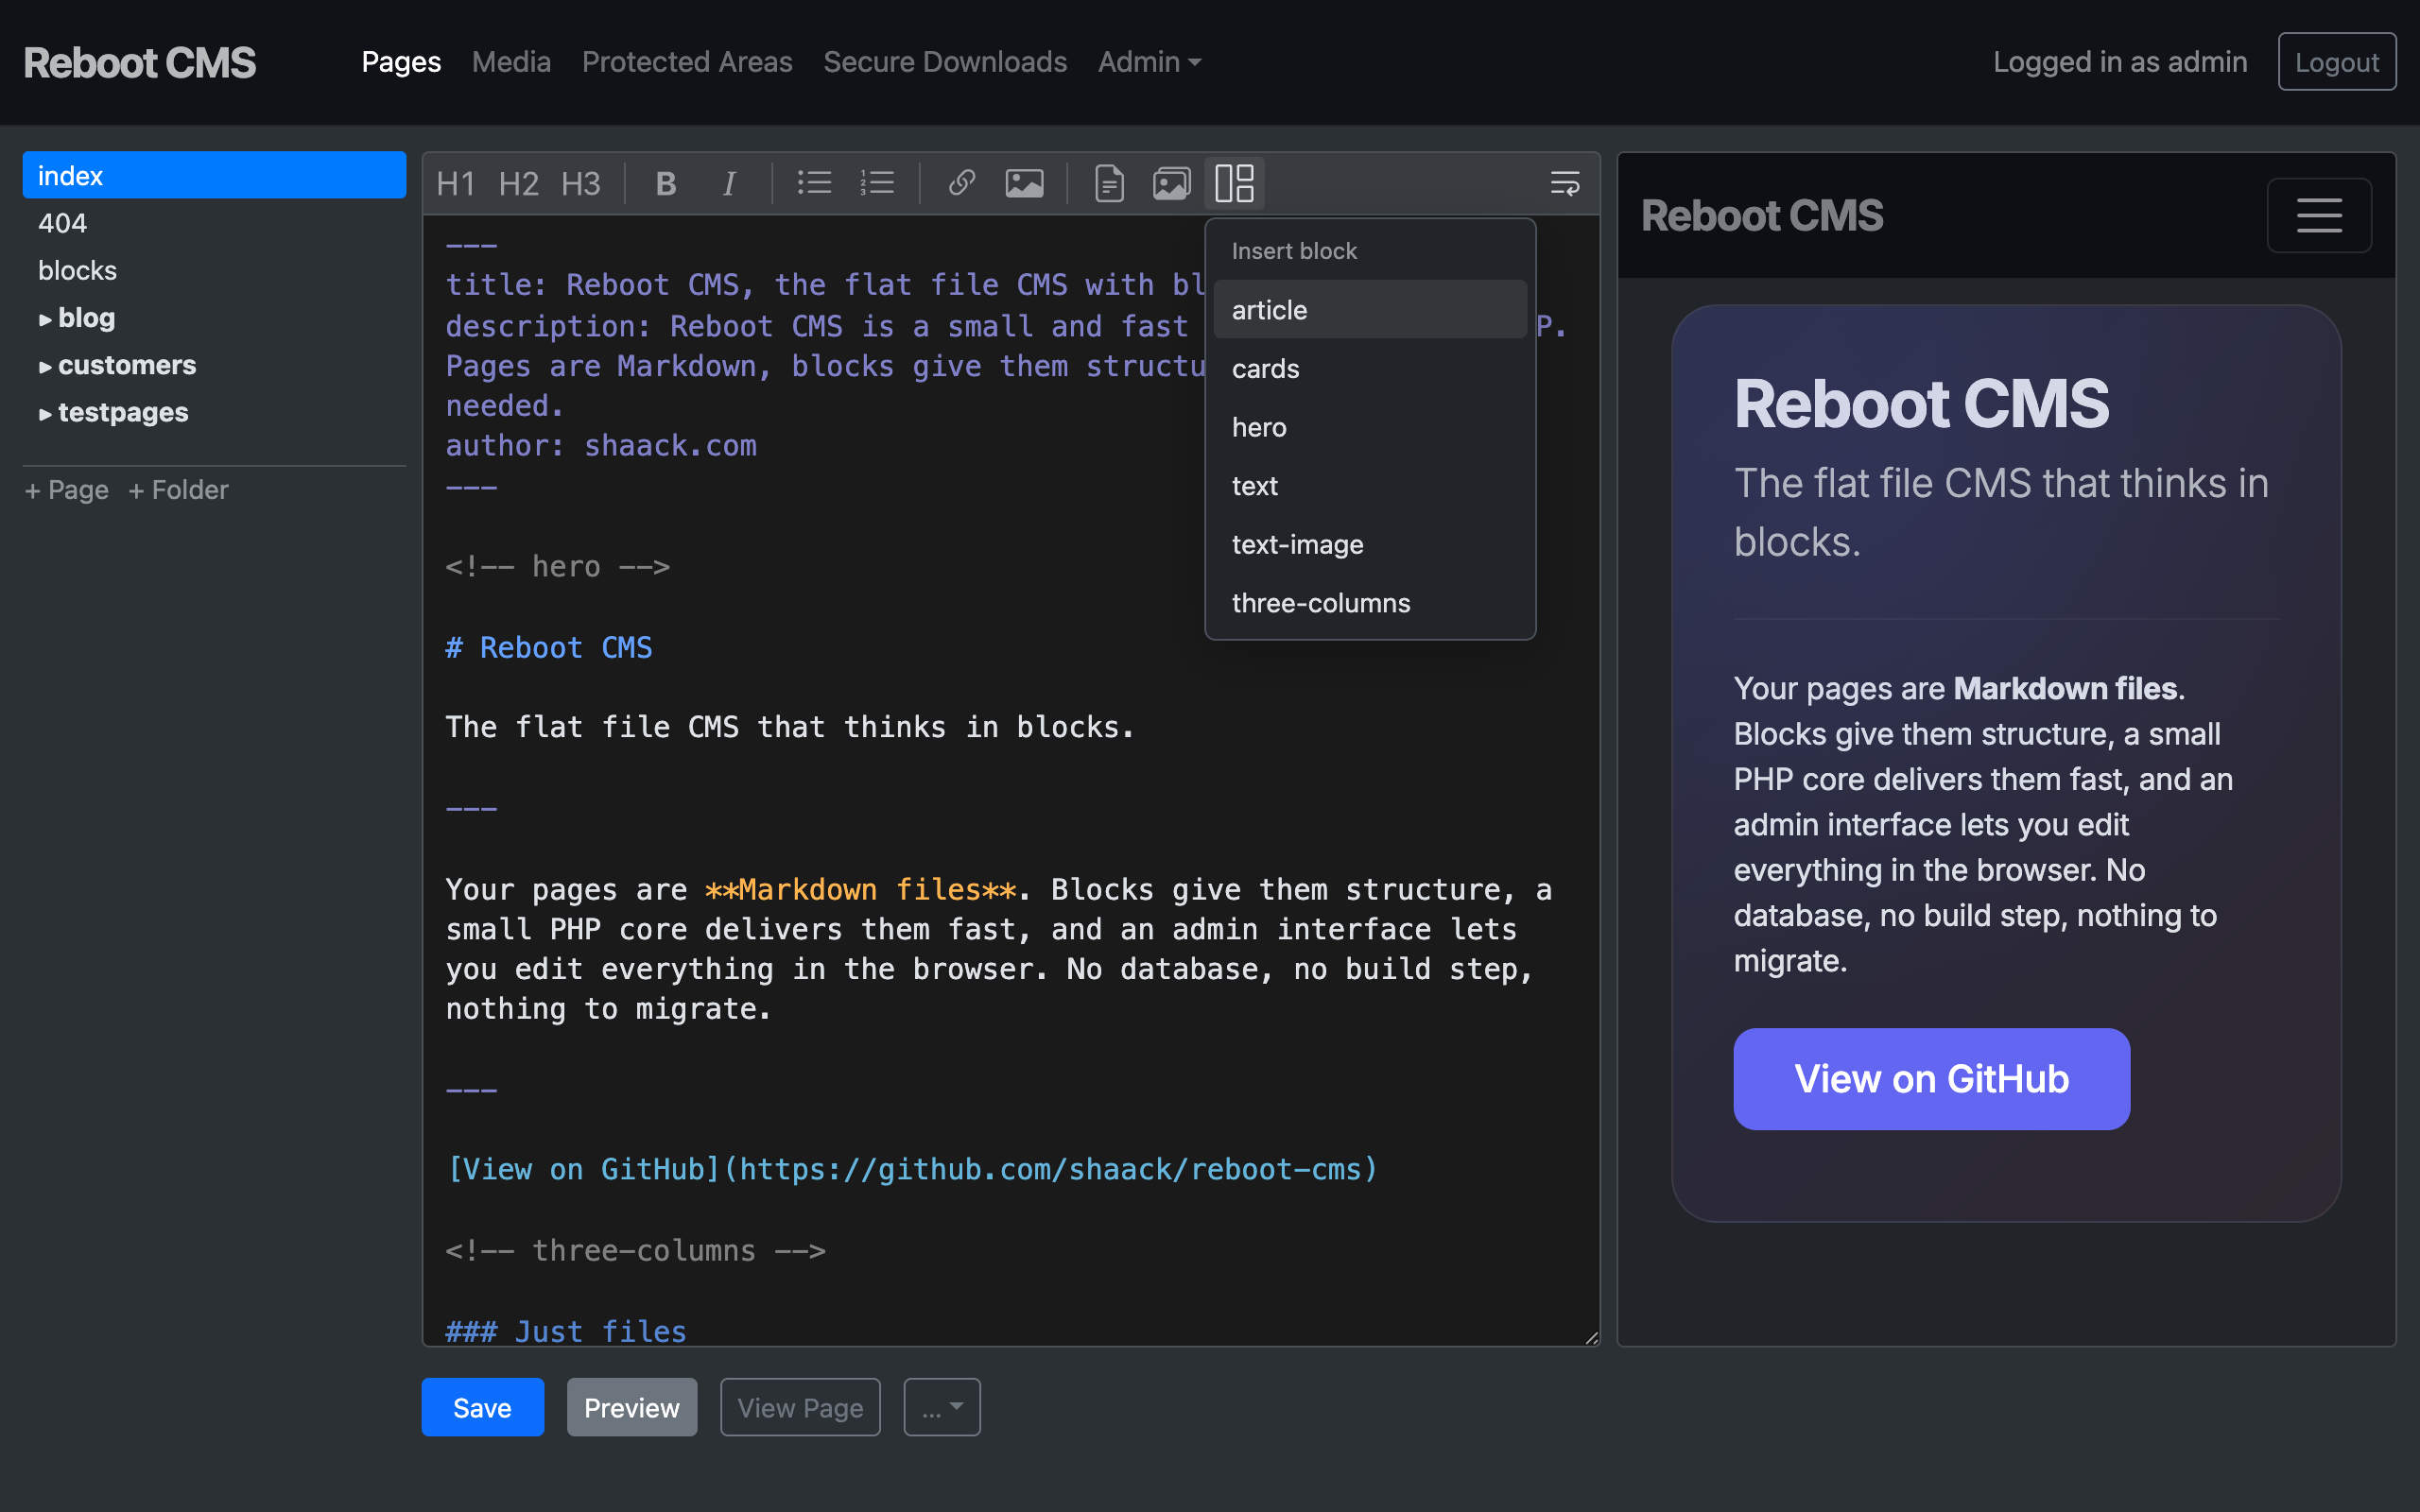
Task: Select the text-image block option
Action: tap(1370, 545)
